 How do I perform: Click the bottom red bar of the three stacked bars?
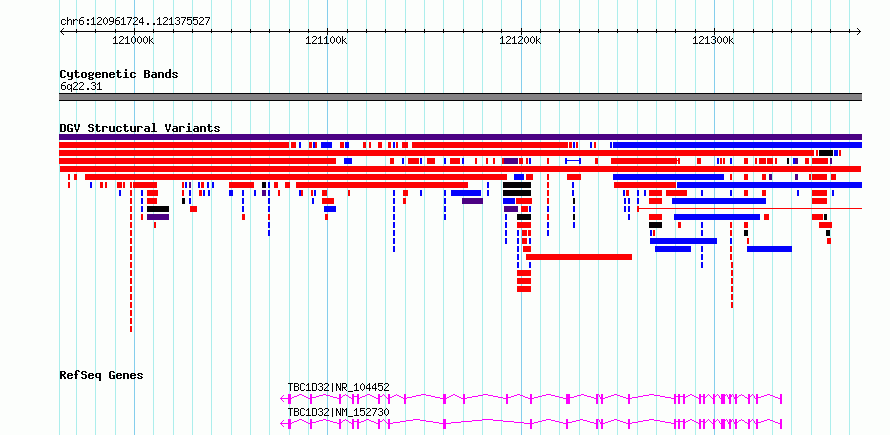pos(524,289)
